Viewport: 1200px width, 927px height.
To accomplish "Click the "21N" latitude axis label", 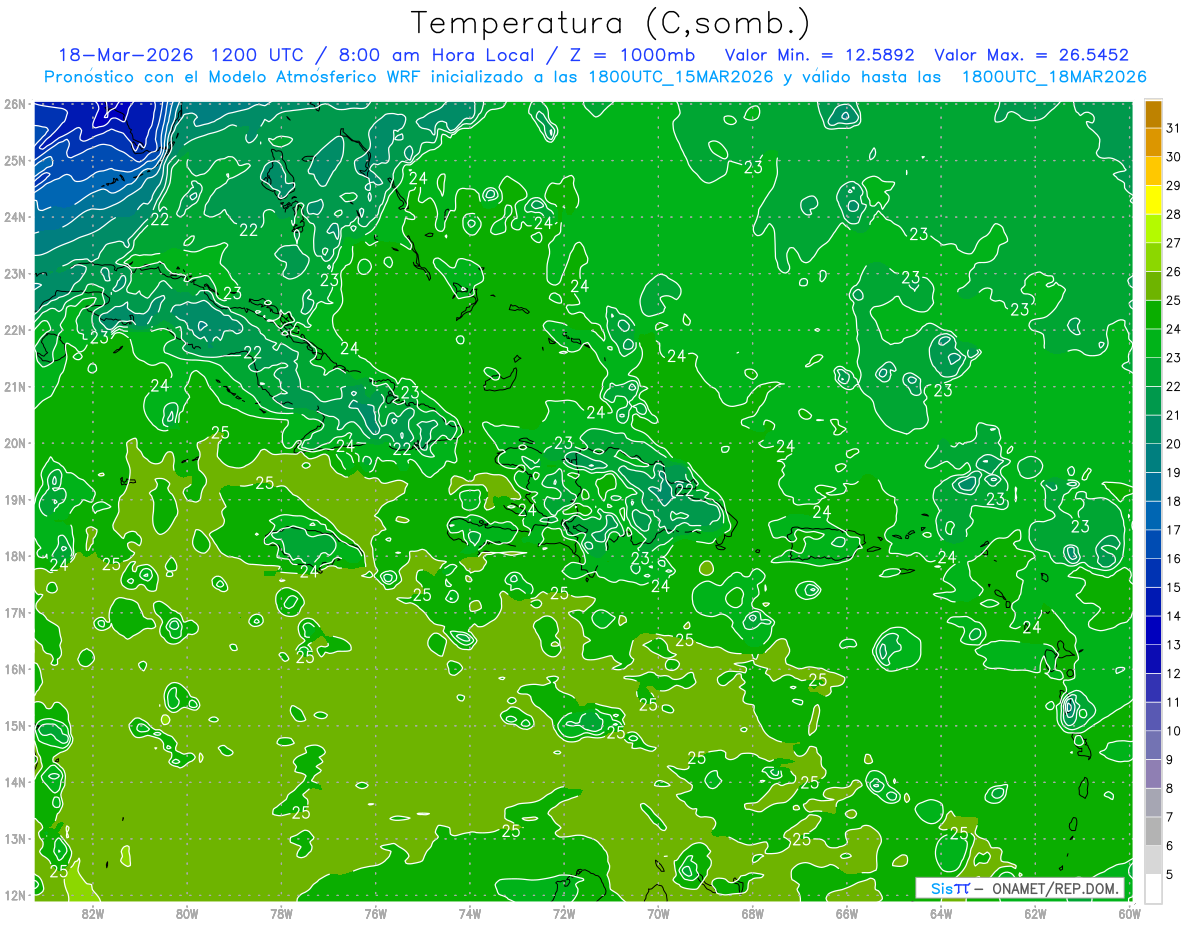I will coord(15,387).
